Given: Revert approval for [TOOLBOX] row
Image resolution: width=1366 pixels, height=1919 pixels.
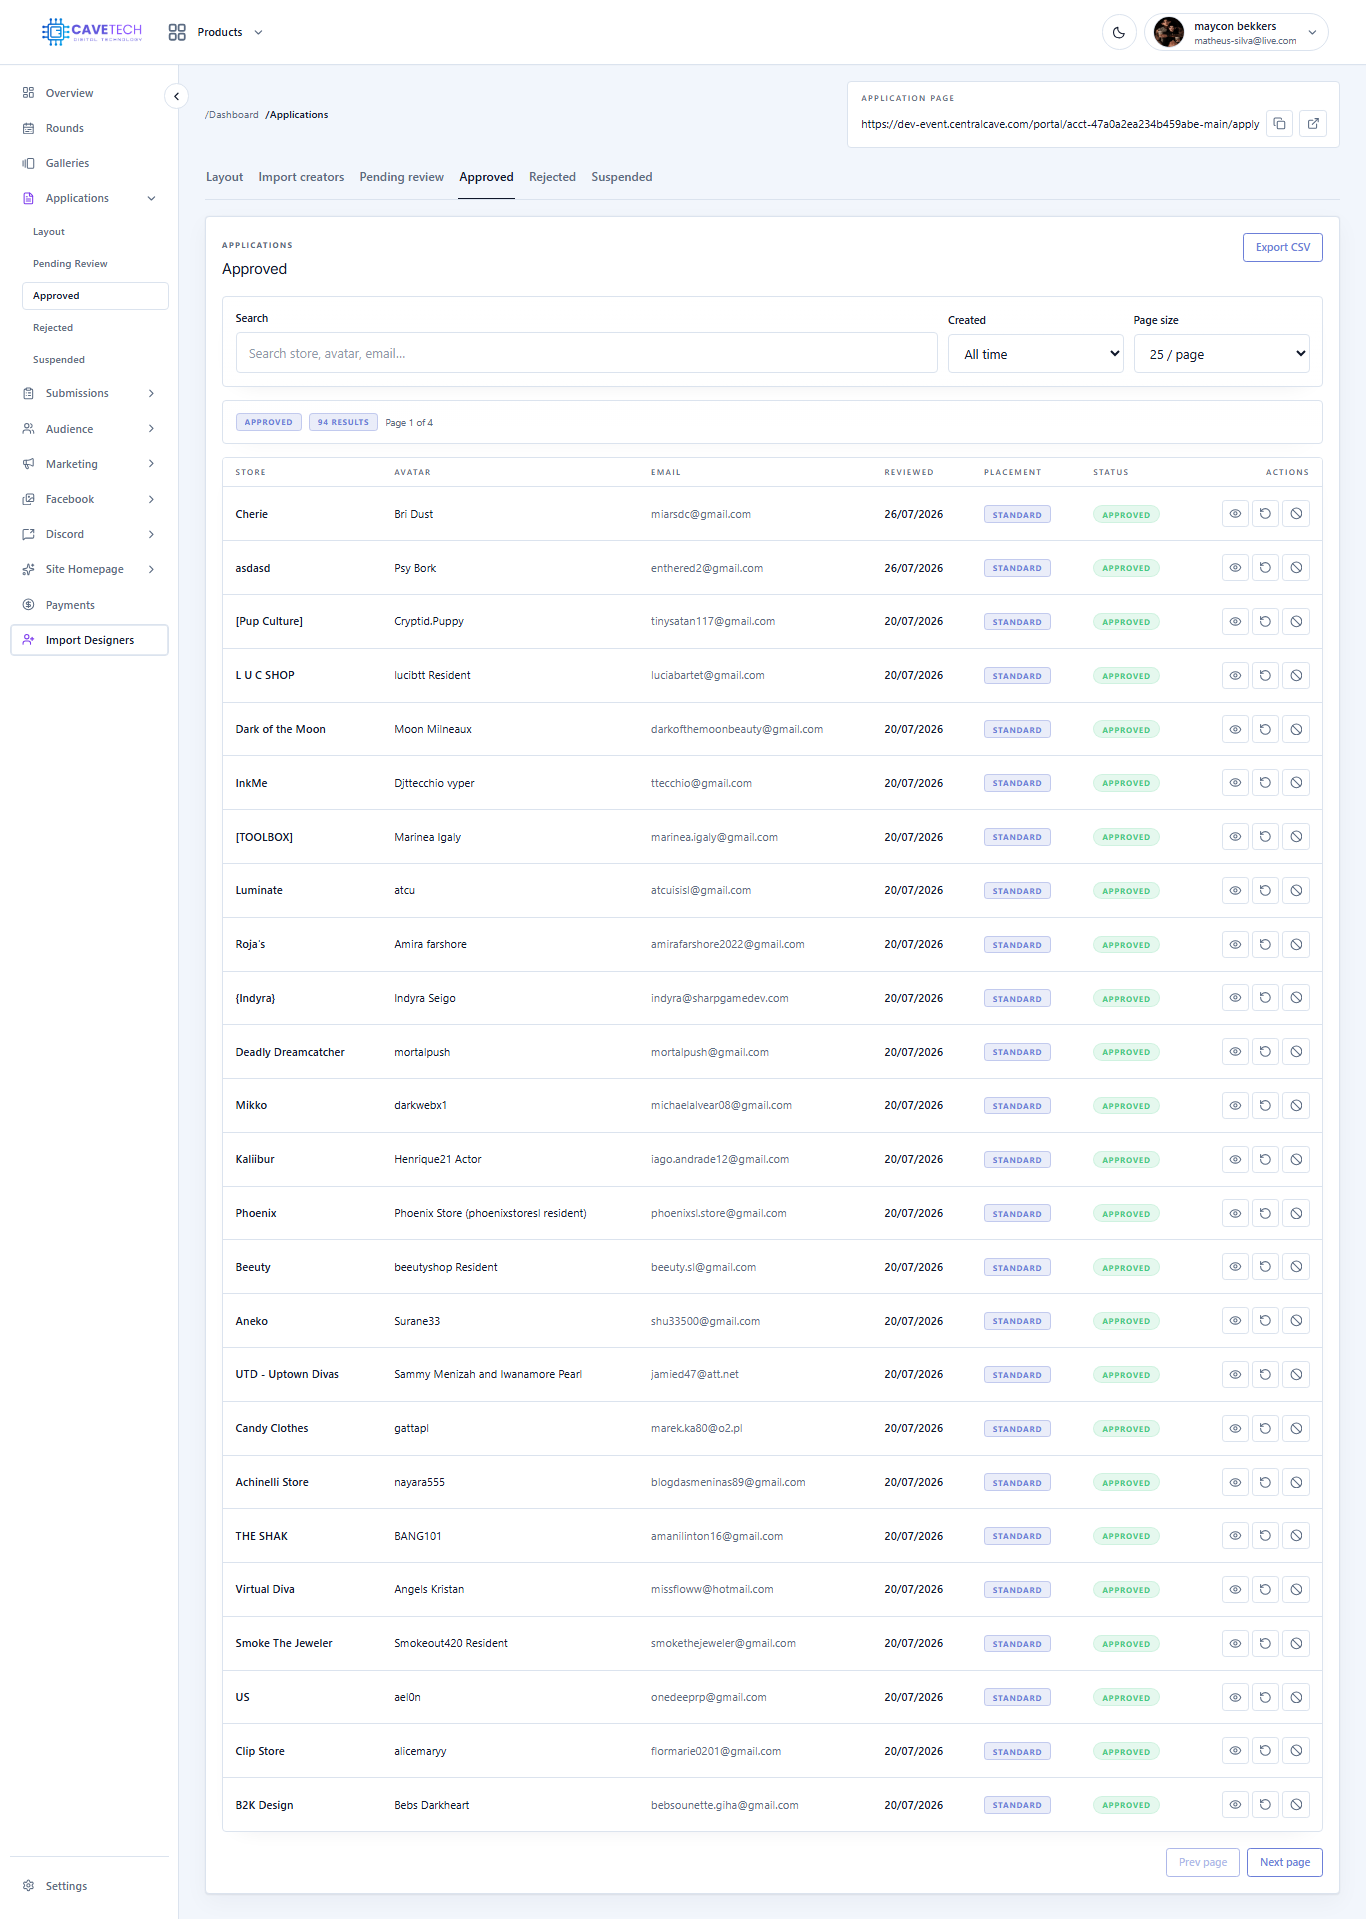Looking at the screenshot, I should [x=1265, y=837].
